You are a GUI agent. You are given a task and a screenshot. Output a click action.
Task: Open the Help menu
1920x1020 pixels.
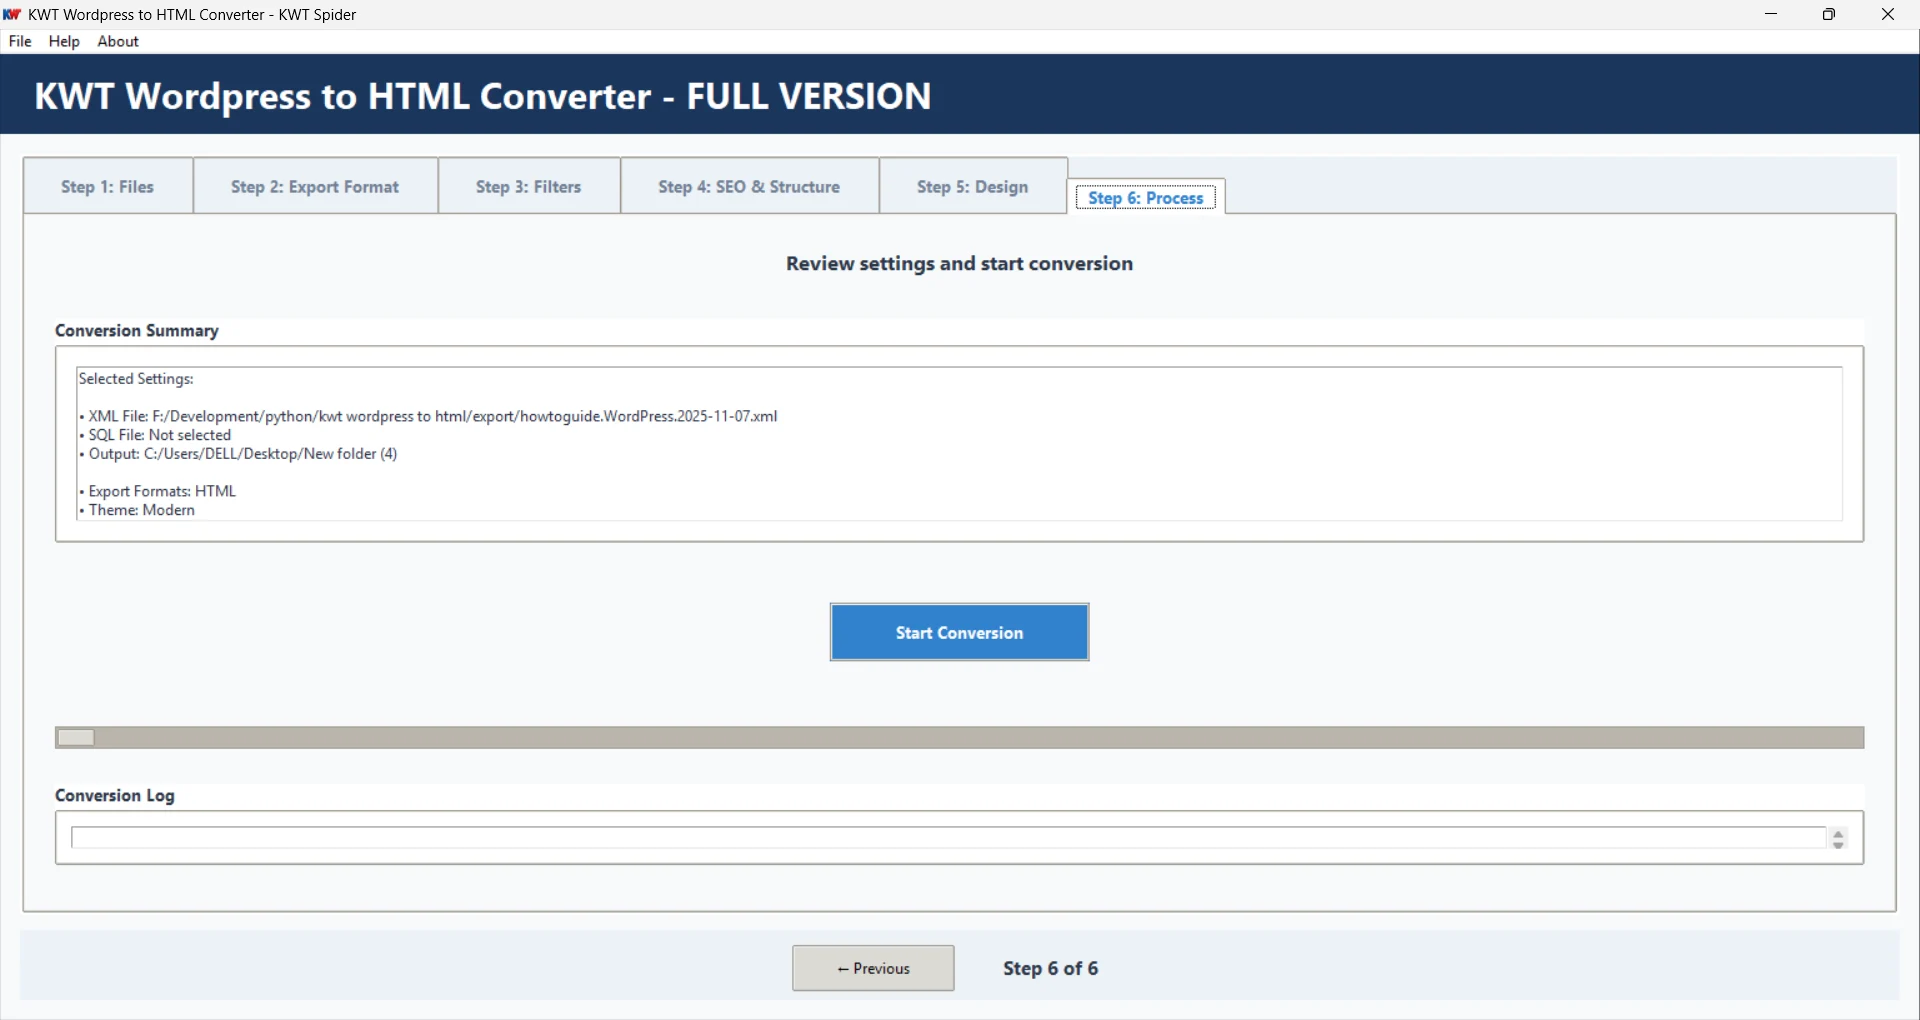pos(64,42)
